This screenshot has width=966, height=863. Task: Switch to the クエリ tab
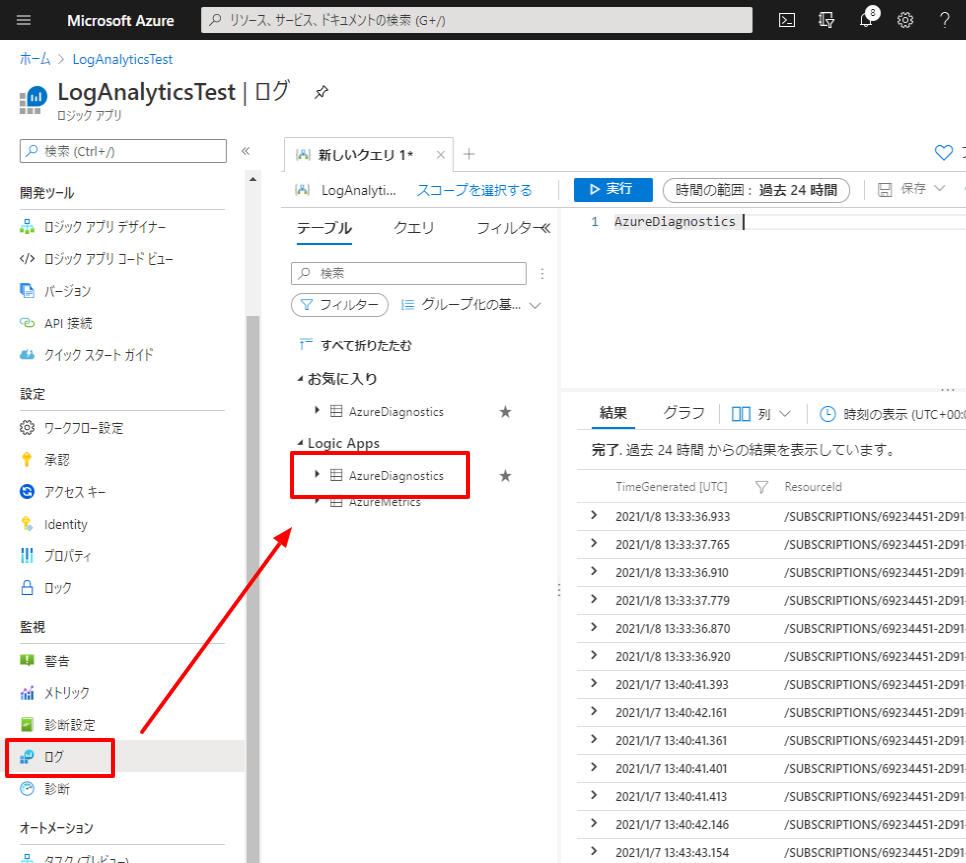[x=413, y=228]
